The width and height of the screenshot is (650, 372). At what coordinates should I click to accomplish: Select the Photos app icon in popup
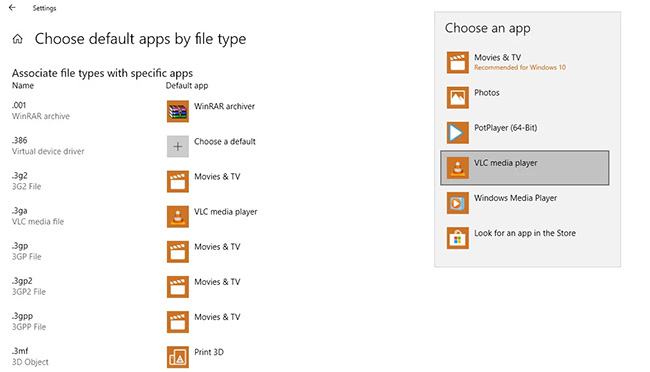tap(458, 97)
